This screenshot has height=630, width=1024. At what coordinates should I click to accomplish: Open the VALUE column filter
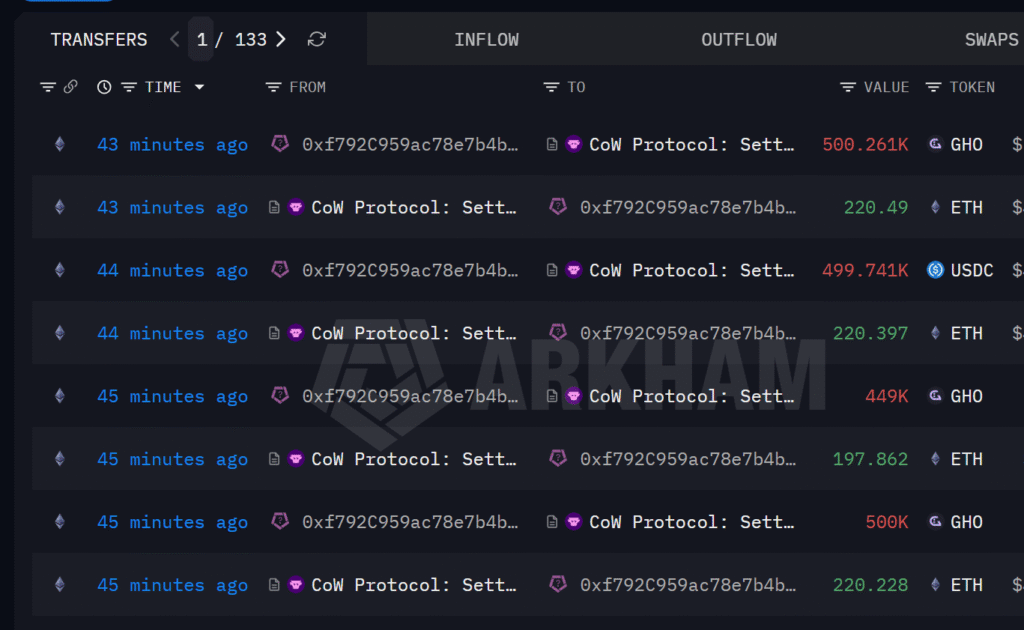click(x=848, y=87)
